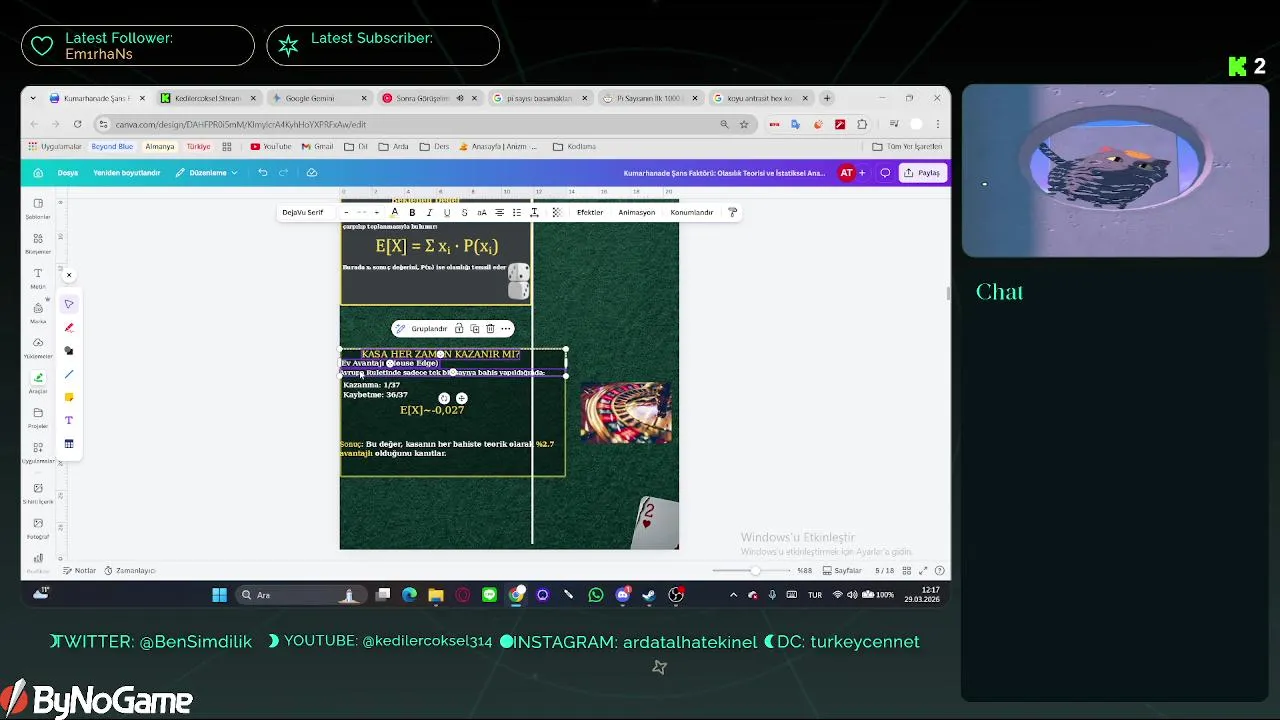Check cloud save status icon
This screenshot has height=720, width=1280.
pyautogui.click(x=312, y=173)
